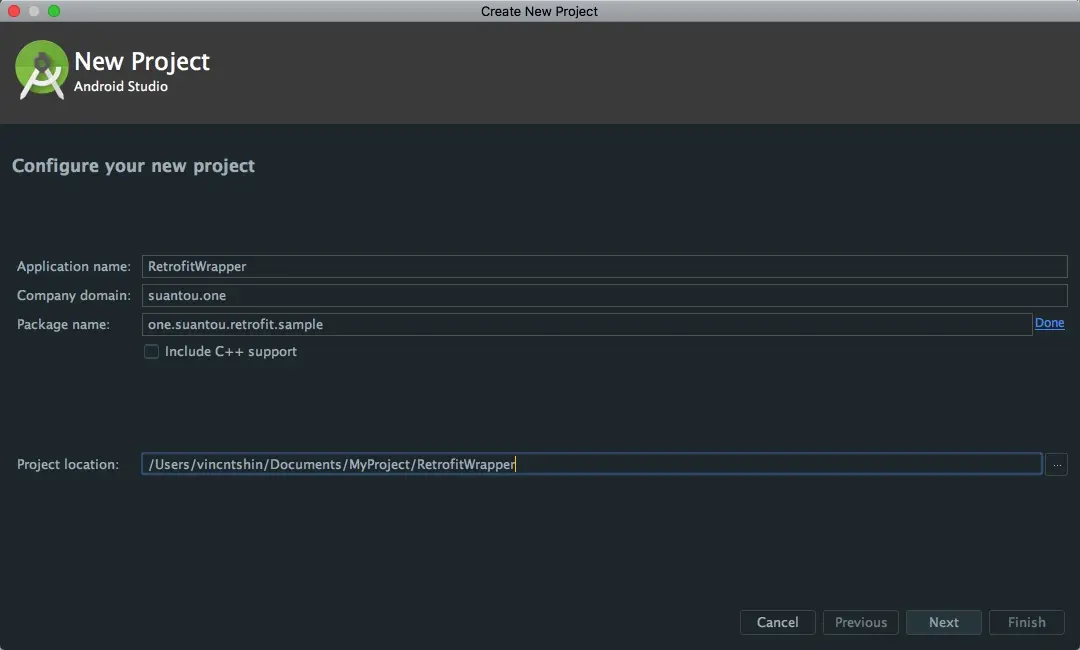Click the 'Android Studio' subtitle text
Screen dimensions: 1080x650
(x=121, y=87)
